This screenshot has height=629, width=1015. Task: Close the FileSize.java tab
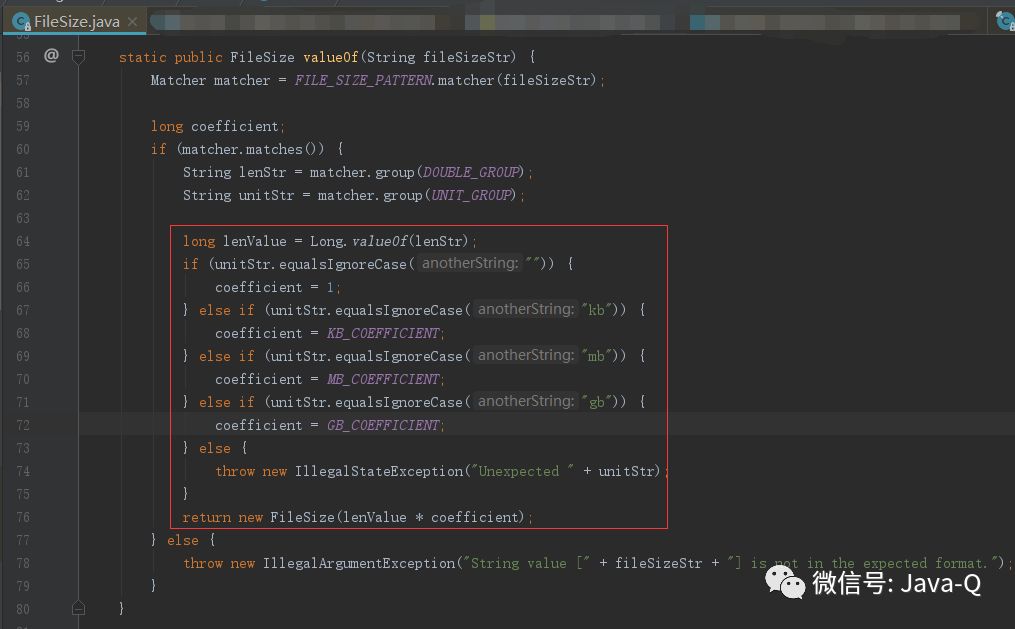(x=132, y=21)
